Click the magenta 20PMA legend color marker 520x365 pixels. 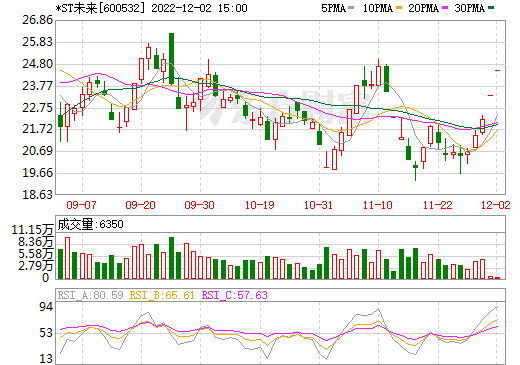(x=445, y=7)
